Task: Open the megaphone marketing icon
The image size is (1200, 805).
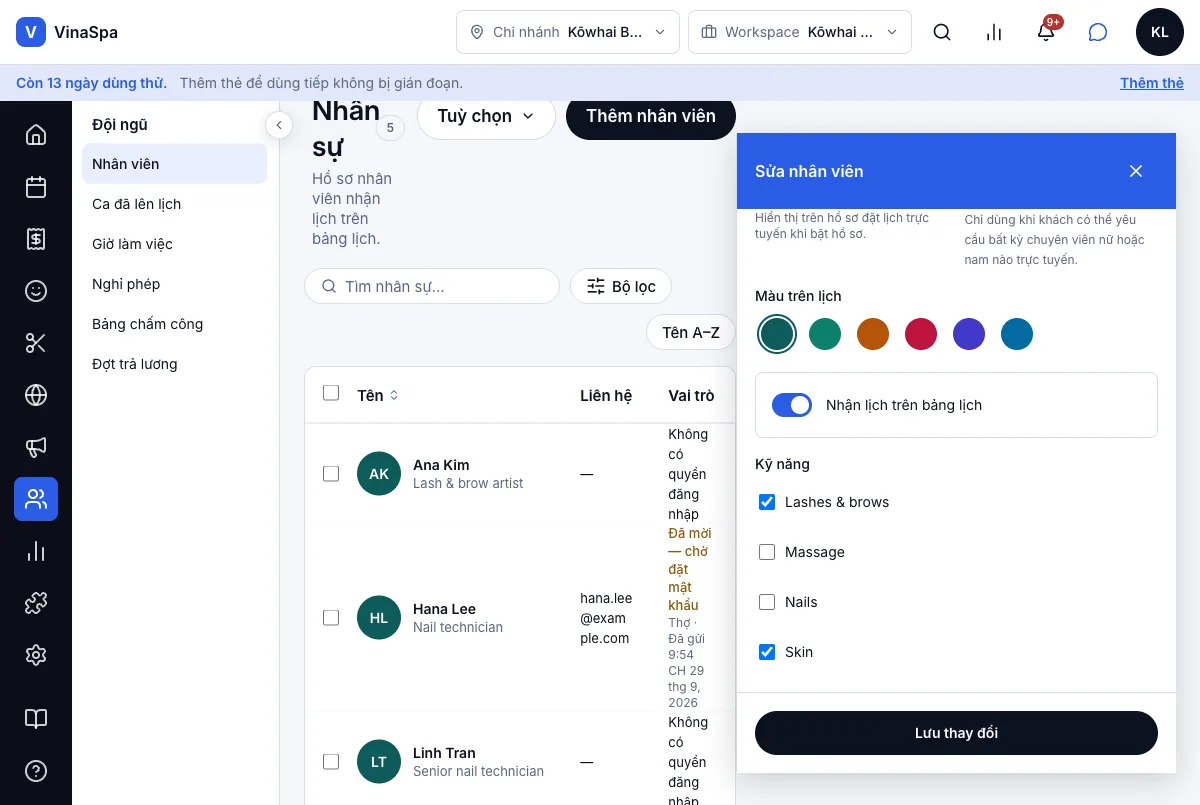Action: [36, 447]
